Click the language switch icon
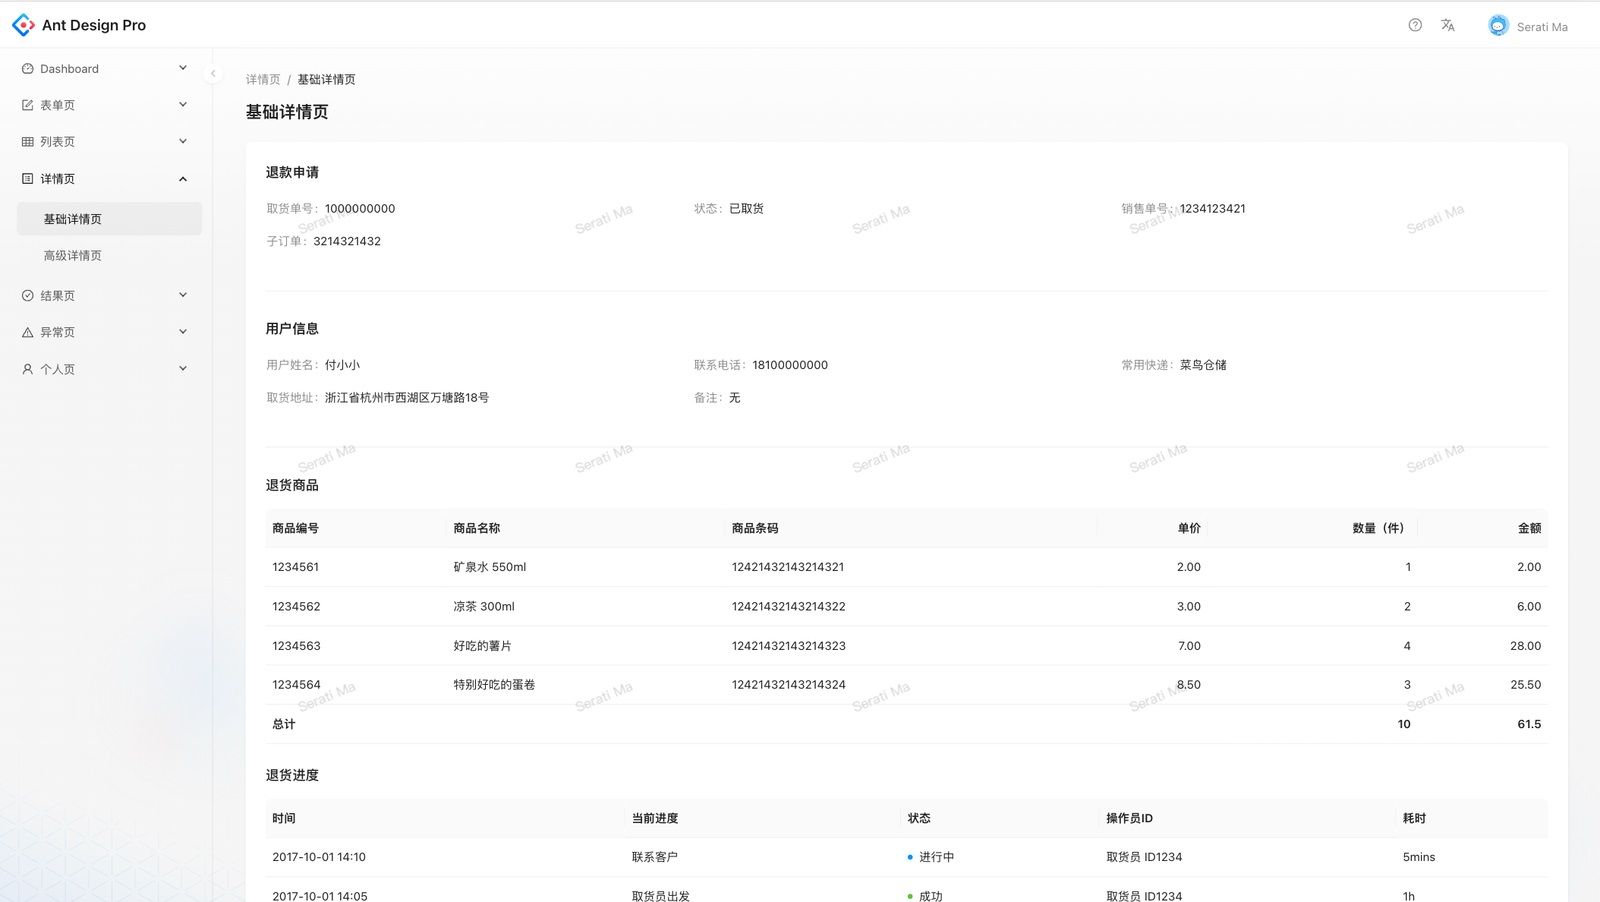 pos(1447,25)
